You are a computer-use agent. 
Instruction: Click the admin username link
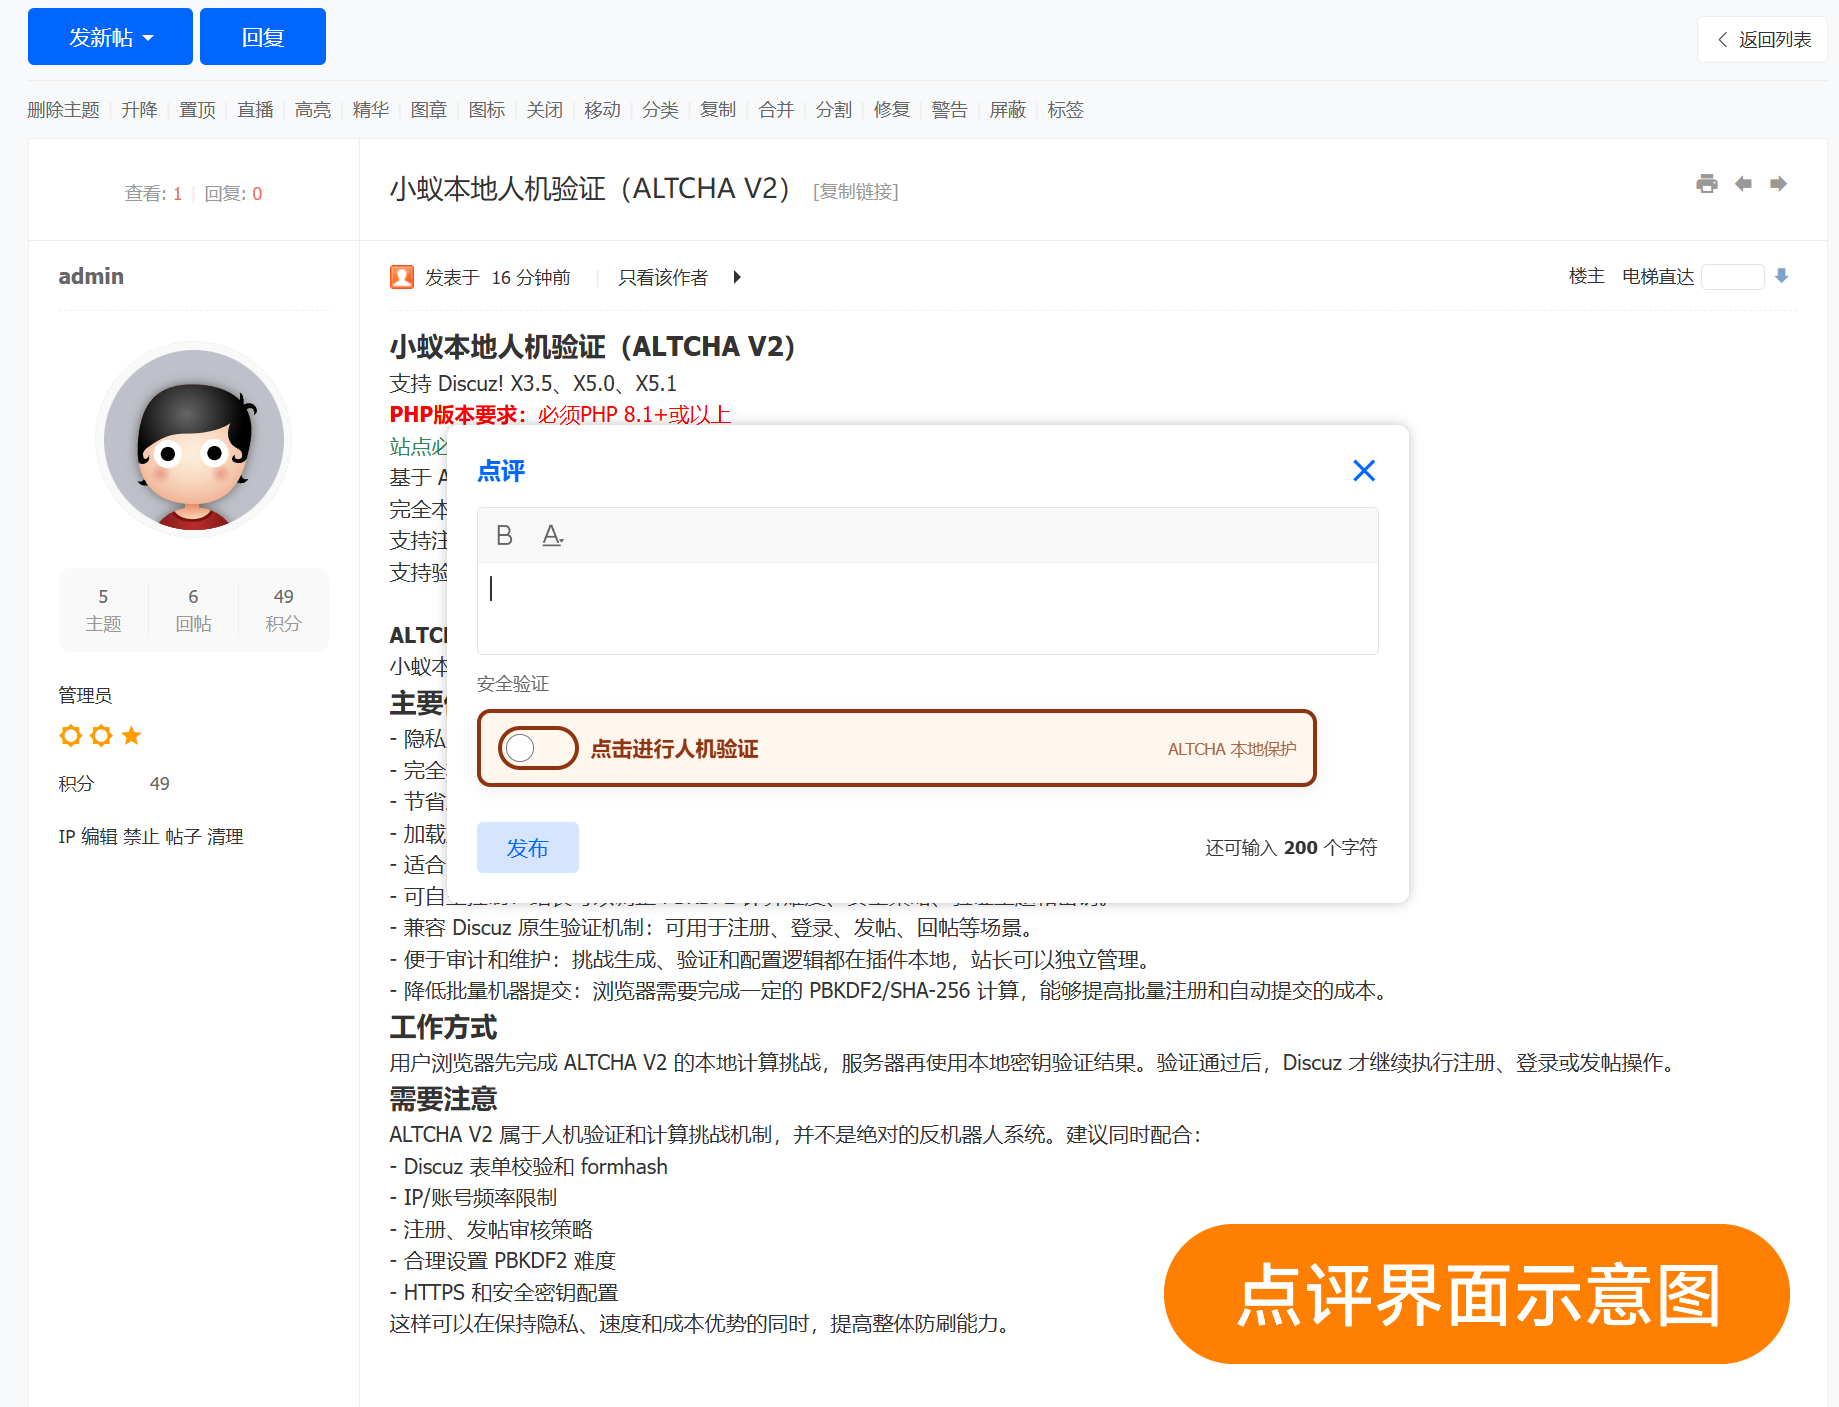[x=91, y=276]
